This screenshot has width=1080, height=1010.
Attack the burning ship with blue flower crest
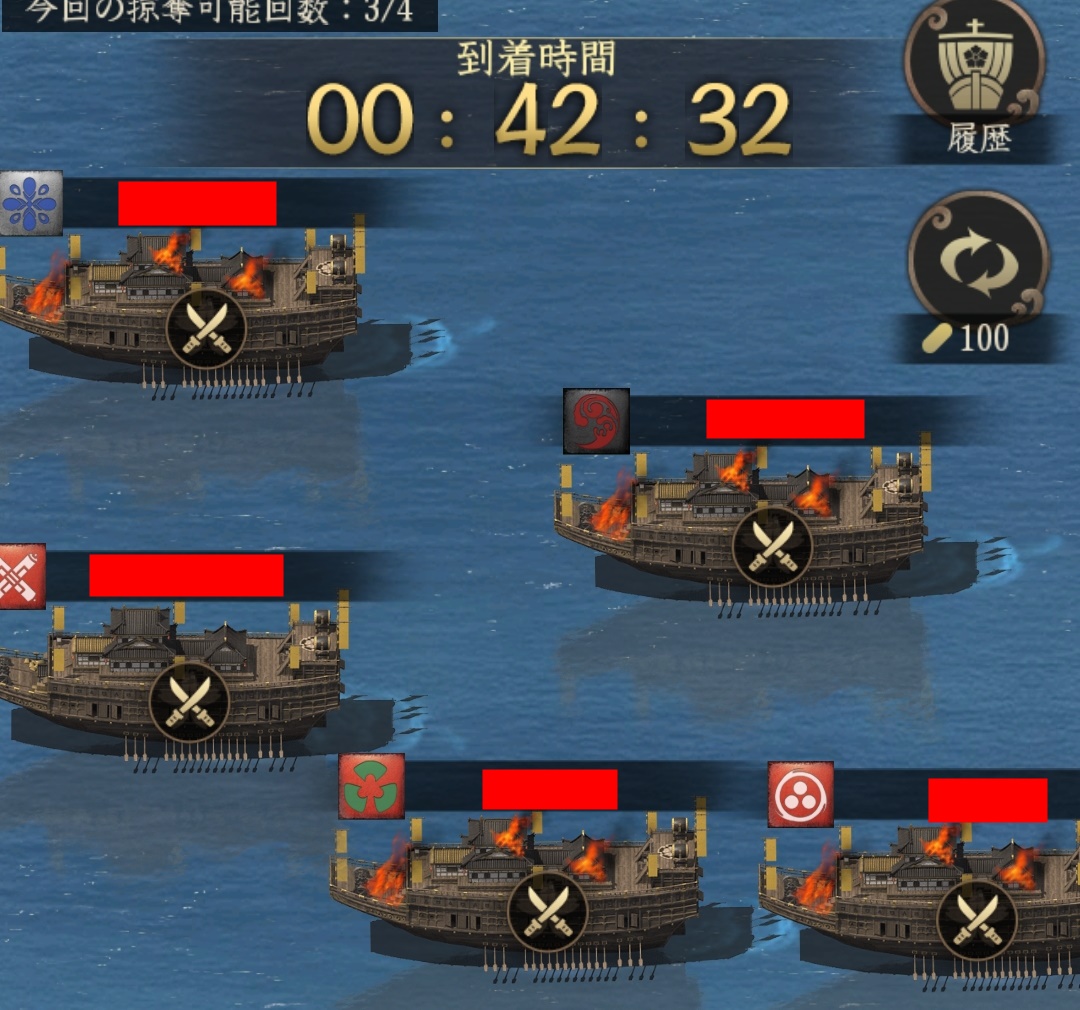(207, 329)
